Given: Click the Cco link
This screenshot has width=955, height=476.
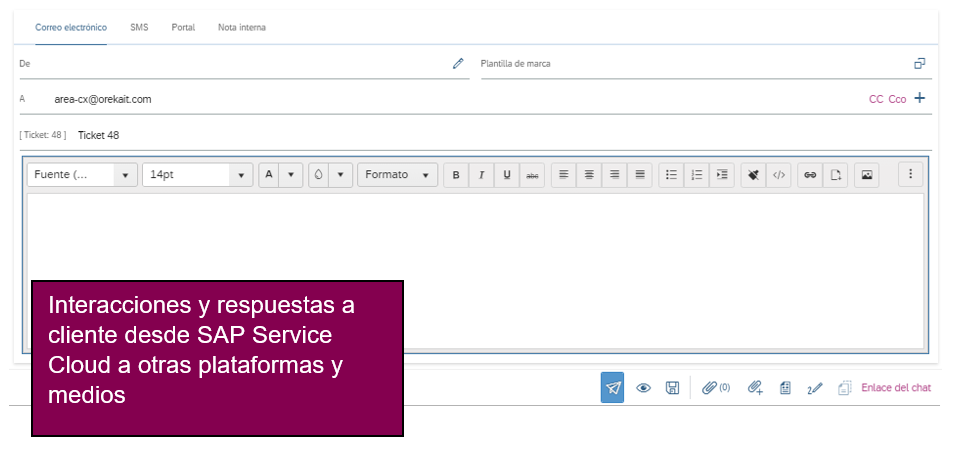Looking at the screenshot, I should (897, 99).
